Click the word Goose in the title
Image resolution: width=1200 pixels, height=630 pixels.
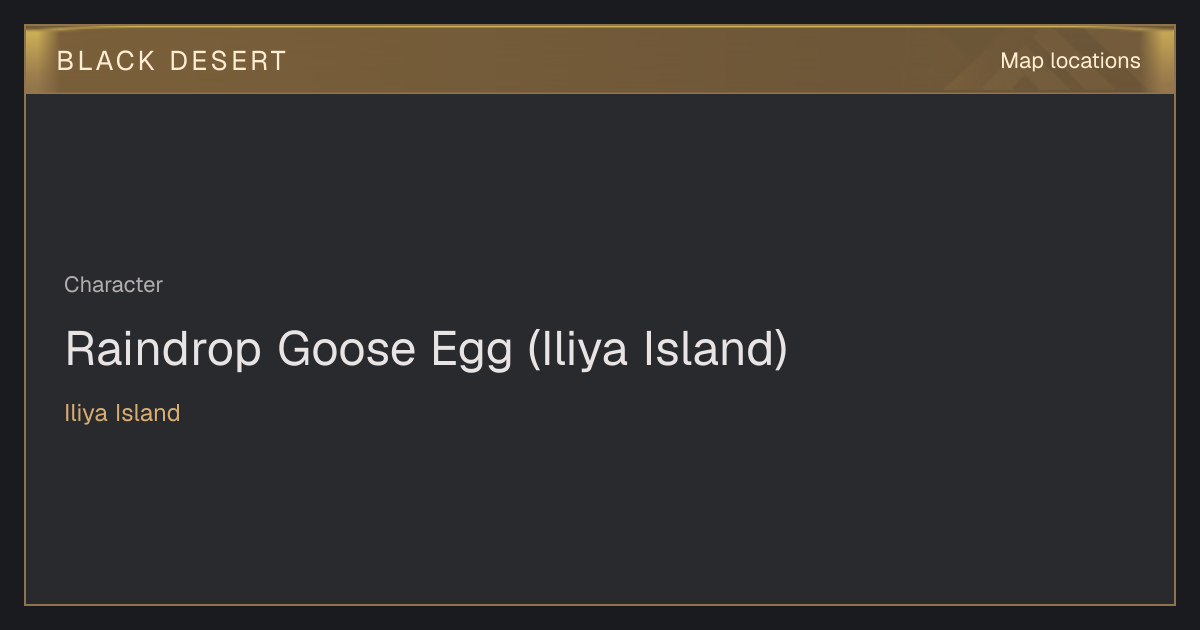coord(347,349)
